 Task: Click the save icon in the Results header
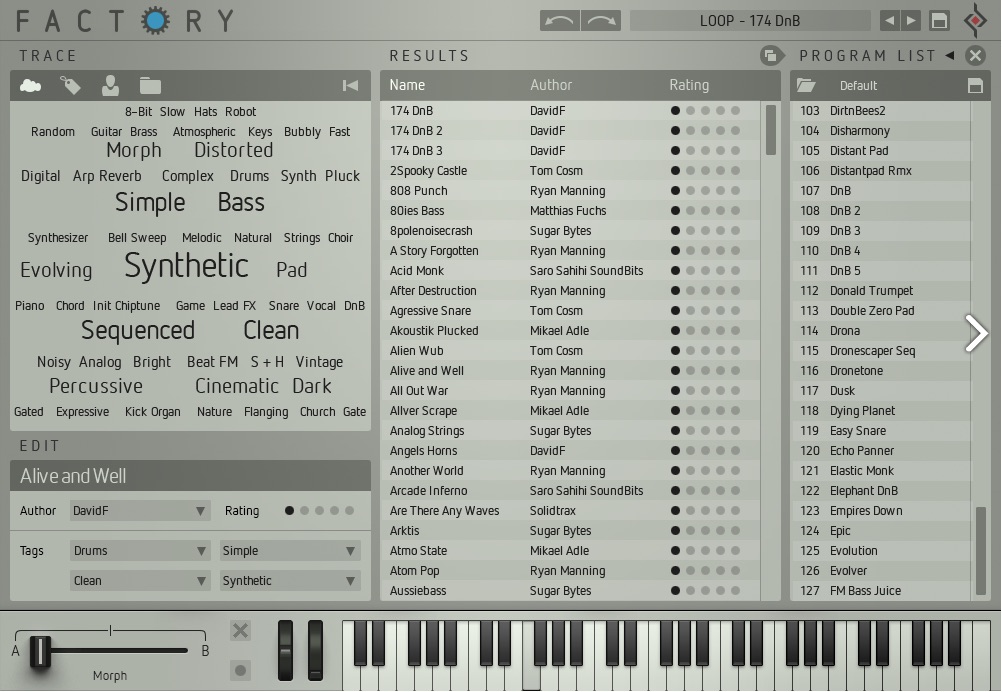click(771, 56)
